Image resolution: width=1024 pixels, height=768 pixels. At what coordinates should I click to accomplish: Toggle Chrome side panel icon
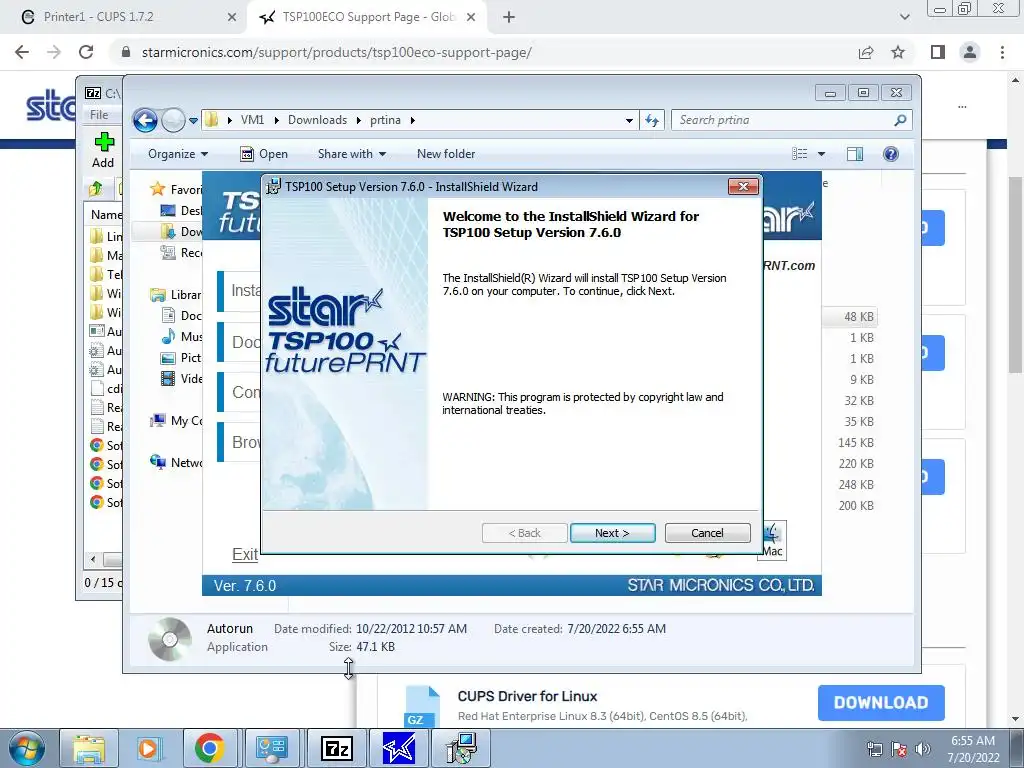point(938,52)
